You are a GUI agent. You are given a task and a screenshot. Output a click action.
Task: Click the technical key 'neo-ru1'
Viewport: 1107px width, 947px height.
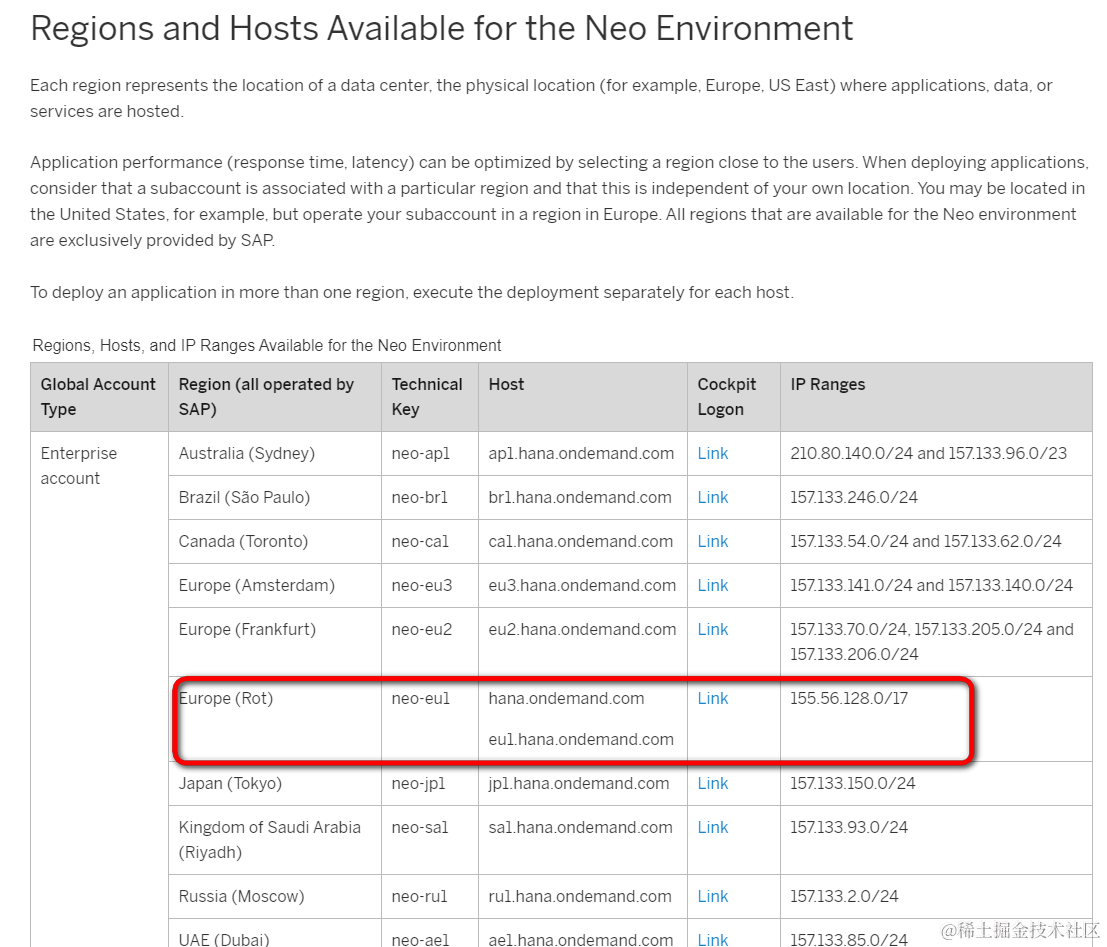click(x=419, y=896)
